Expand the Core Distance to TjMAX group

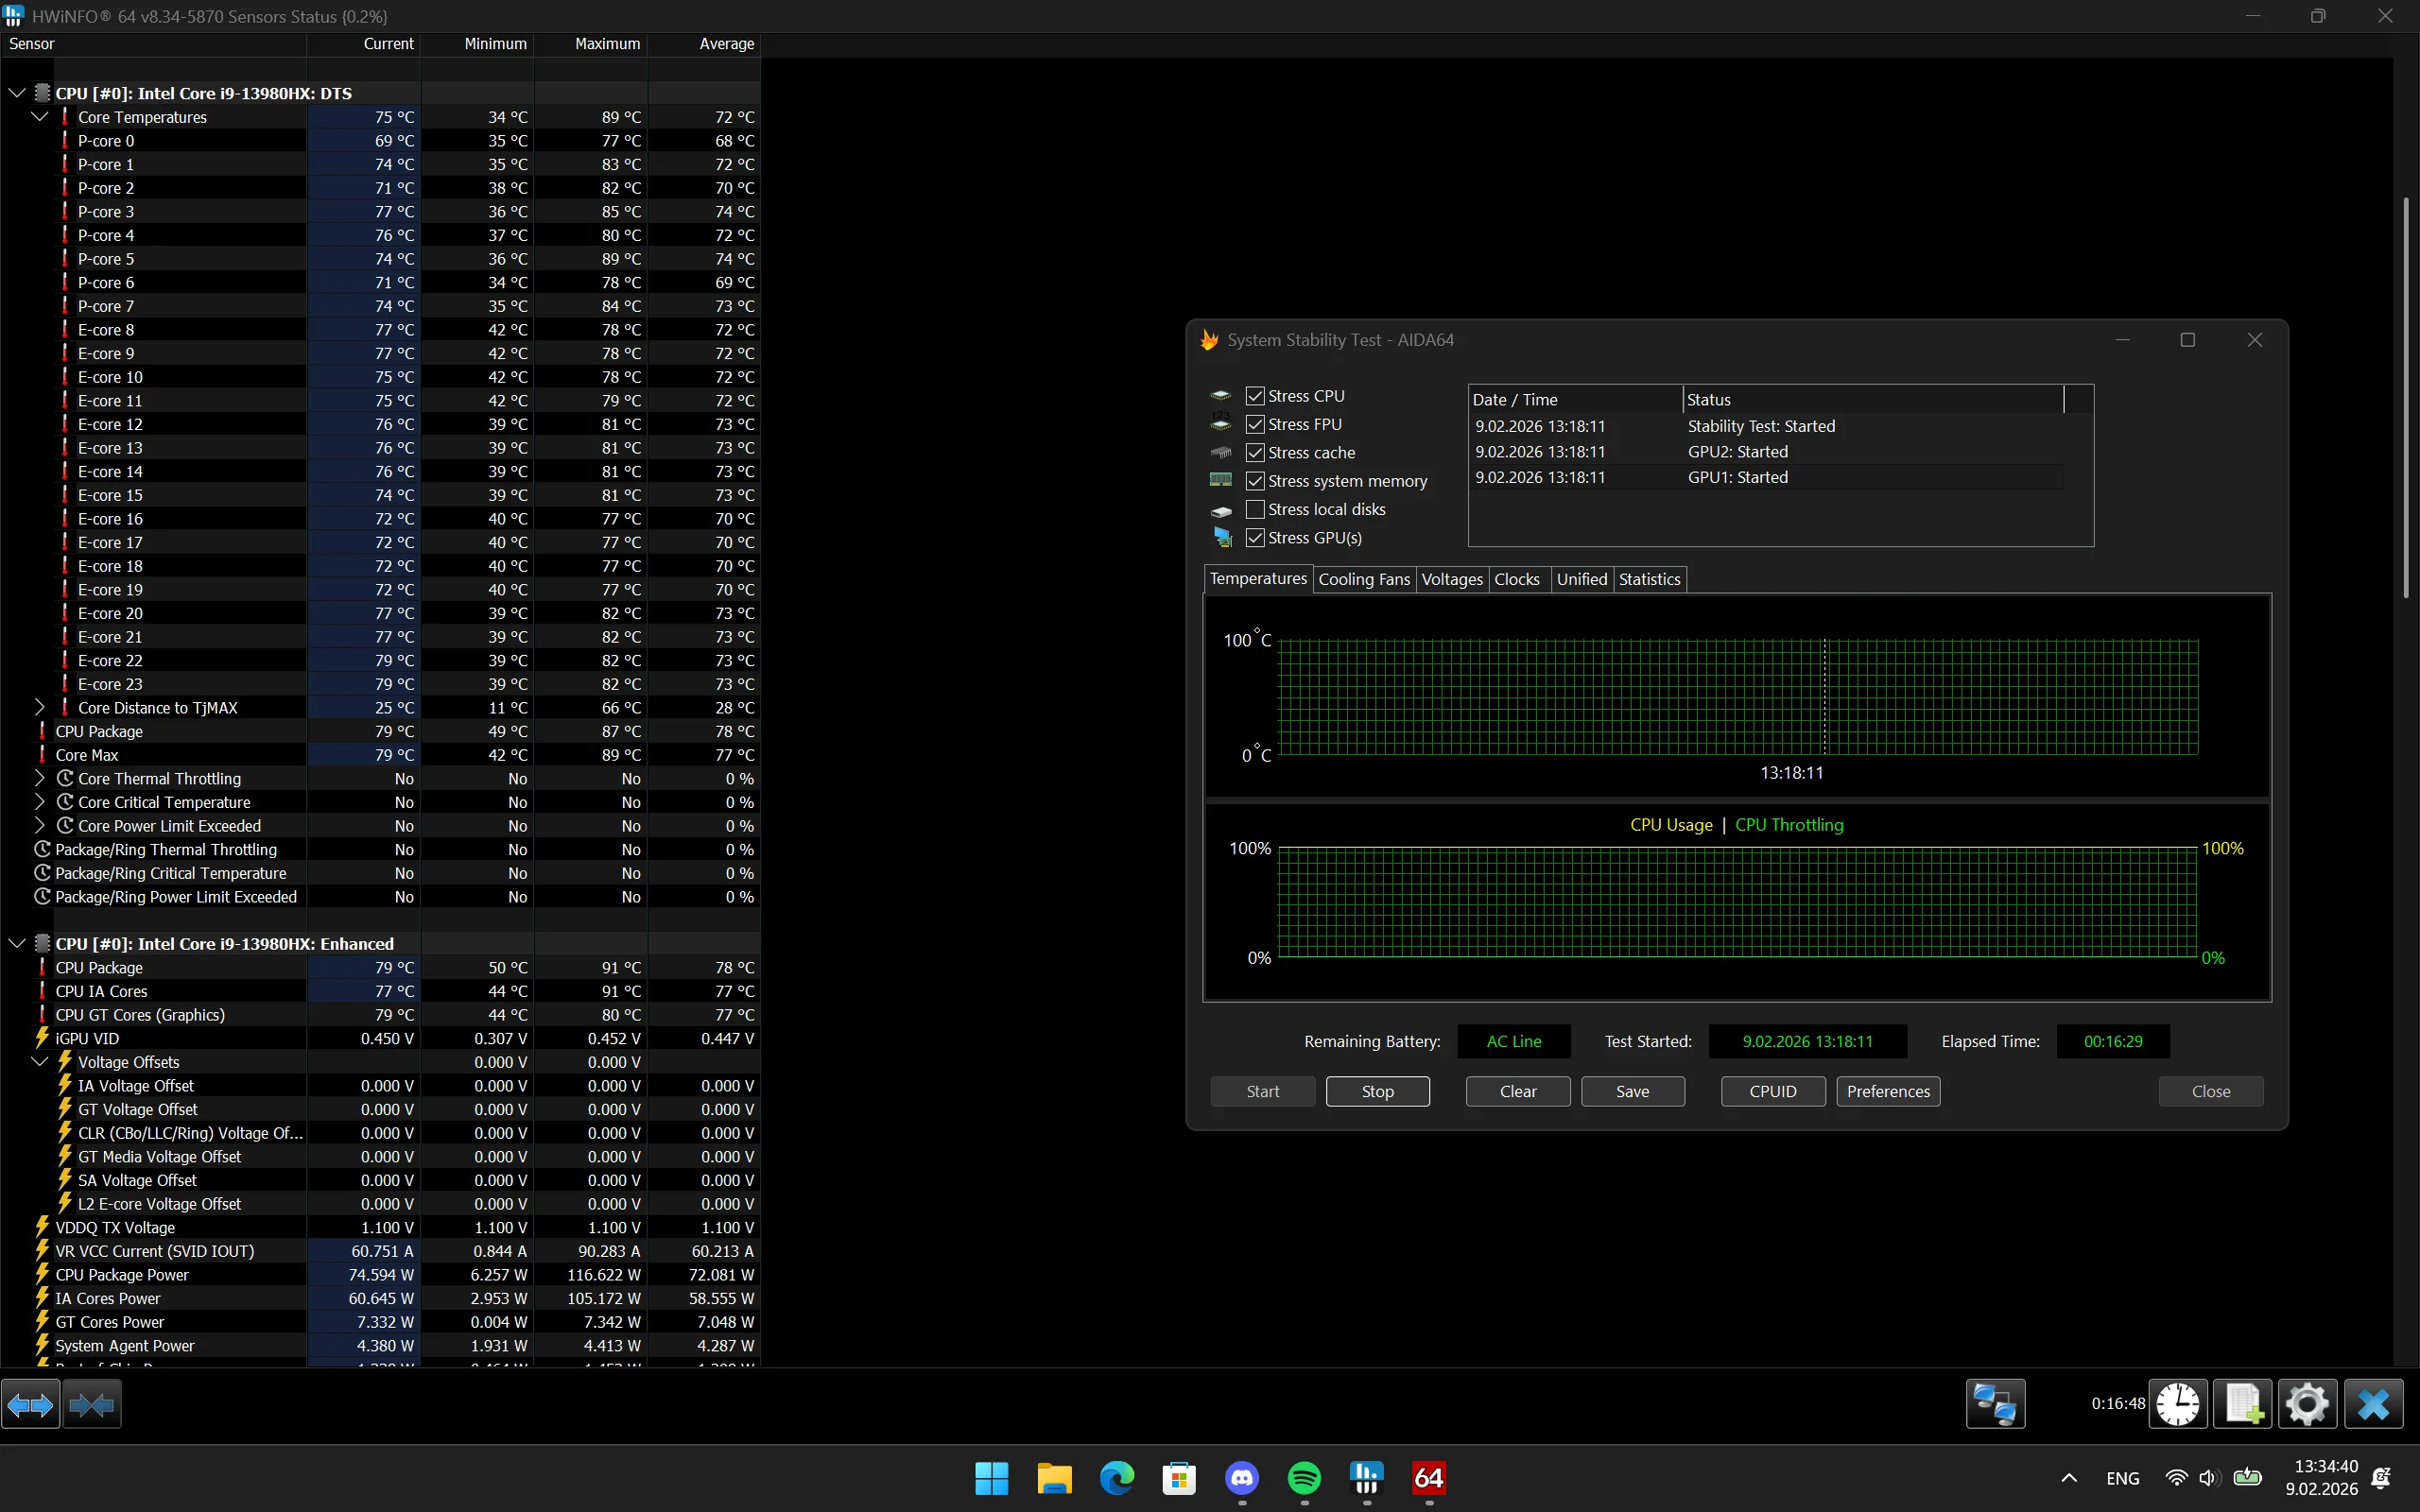(x=40, y=708)
